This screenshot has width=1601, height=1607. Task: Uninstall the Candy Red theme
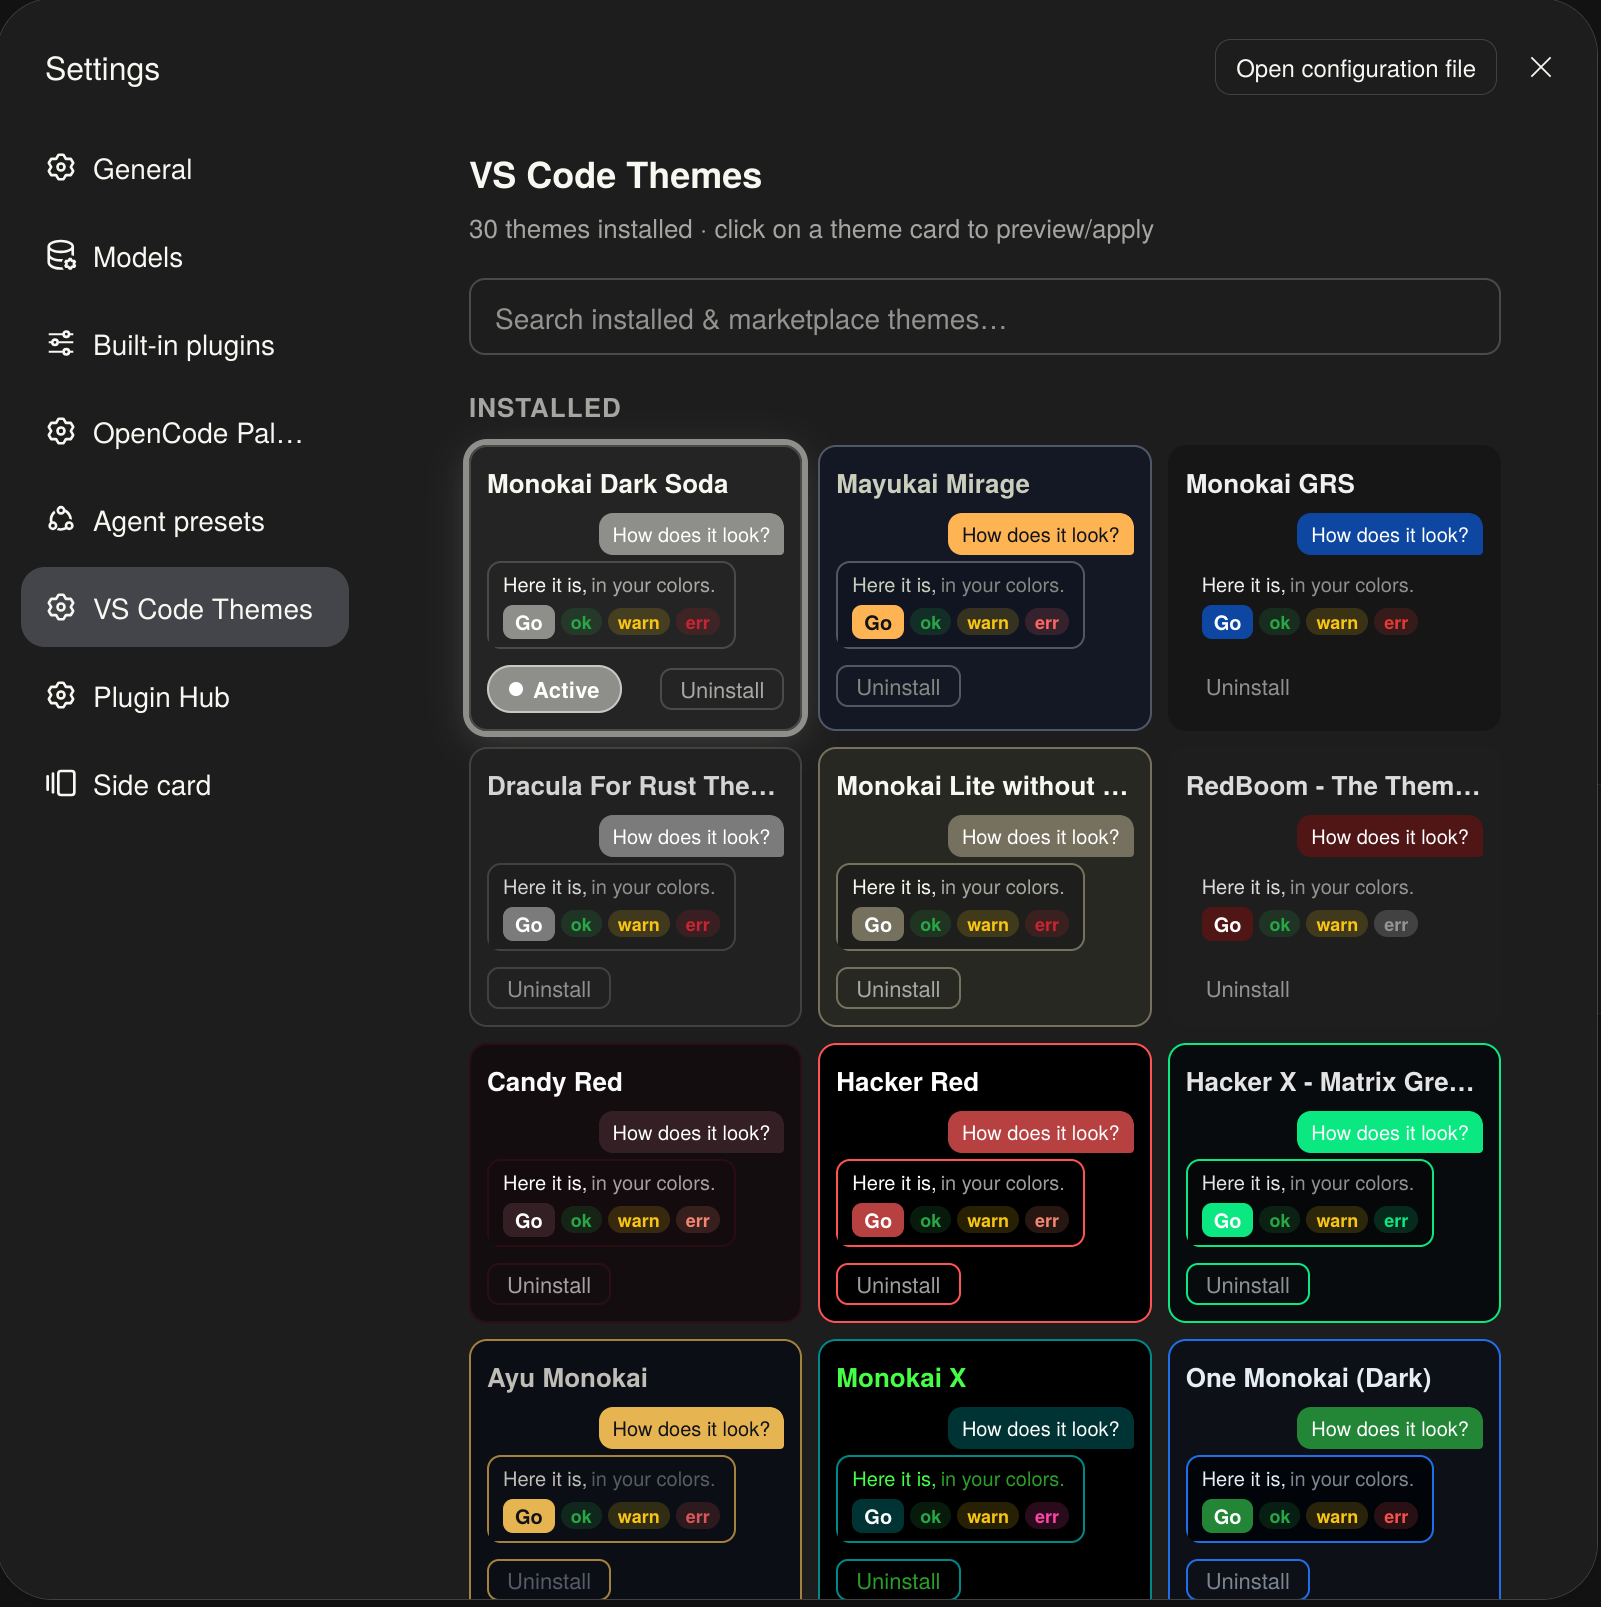(x=549, y=1285)
